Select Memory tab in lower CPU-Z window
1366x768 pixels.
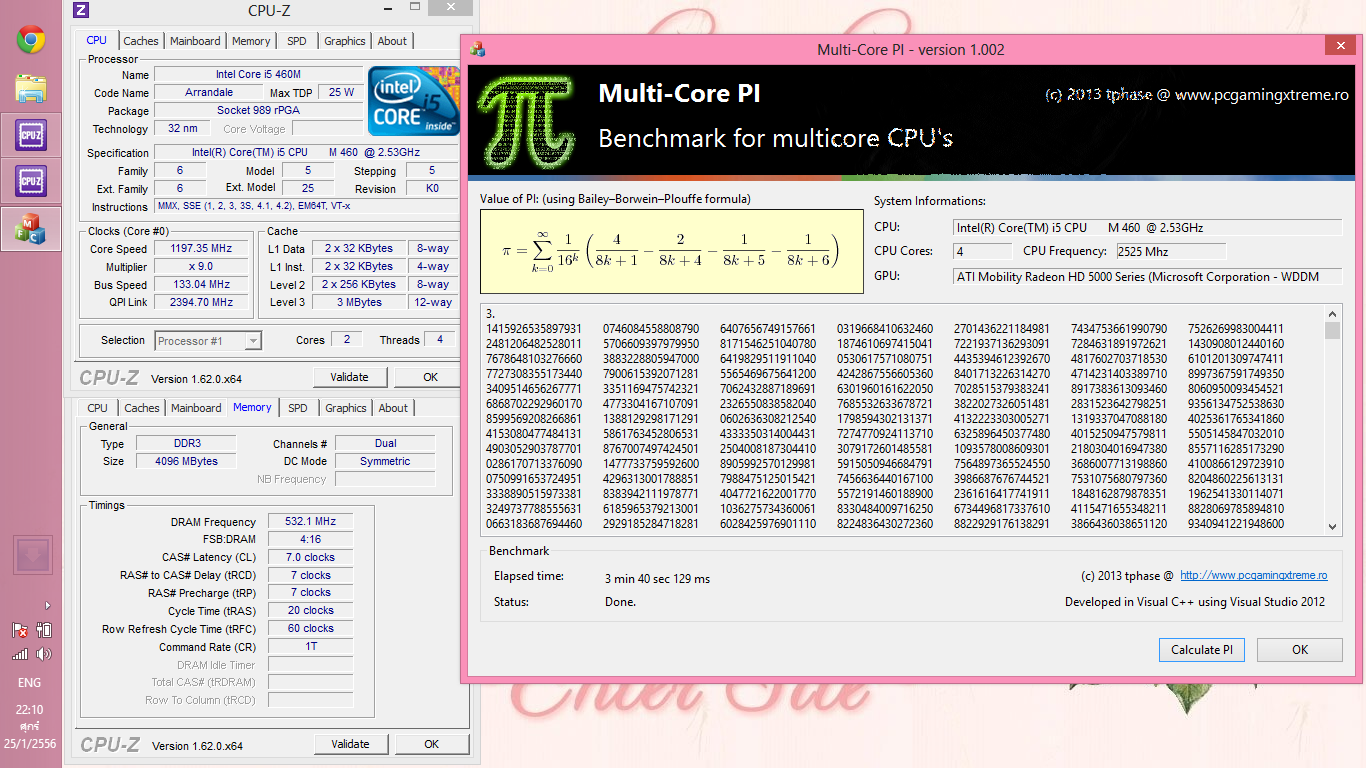(x=252, y=407)
